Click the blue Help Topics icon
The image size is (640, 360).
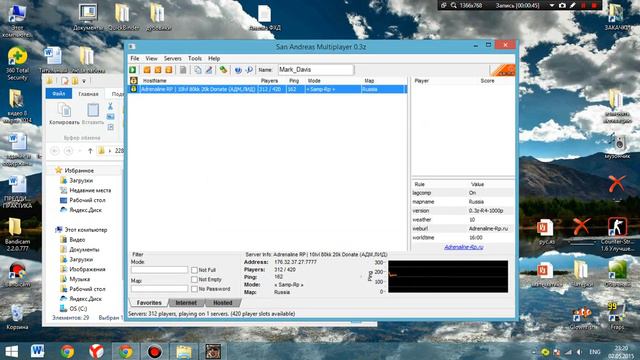(x=238, y=70)
